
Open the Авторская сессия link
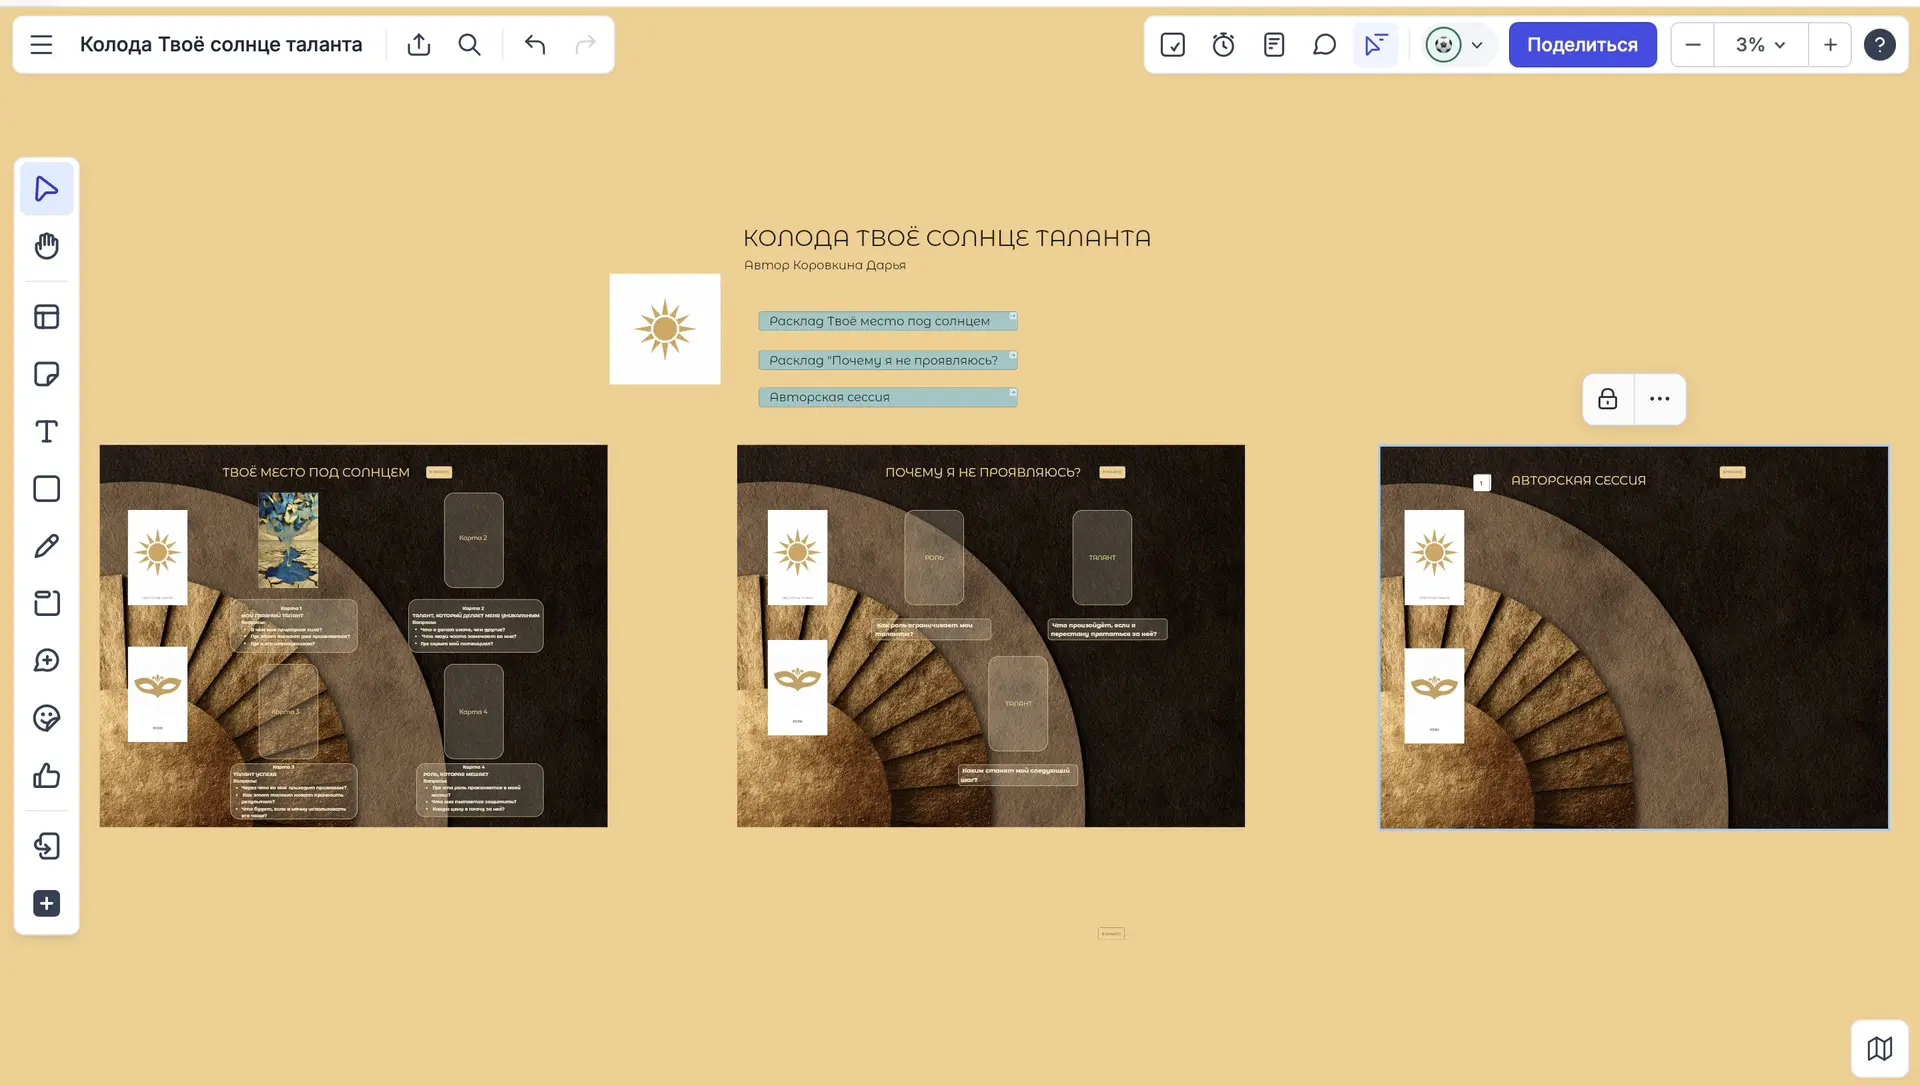click(888, 397)
